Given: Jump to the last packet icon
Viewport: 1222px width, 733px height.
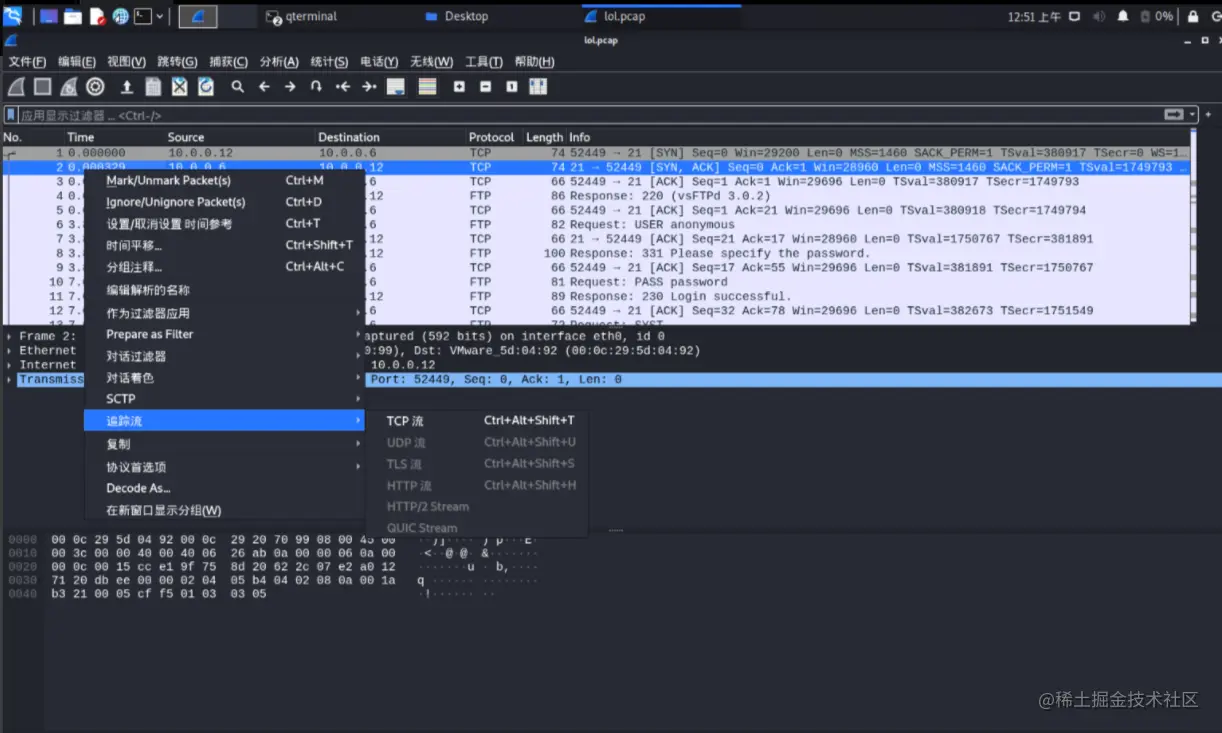Looking at the screenshot, I should coord(369,87).
